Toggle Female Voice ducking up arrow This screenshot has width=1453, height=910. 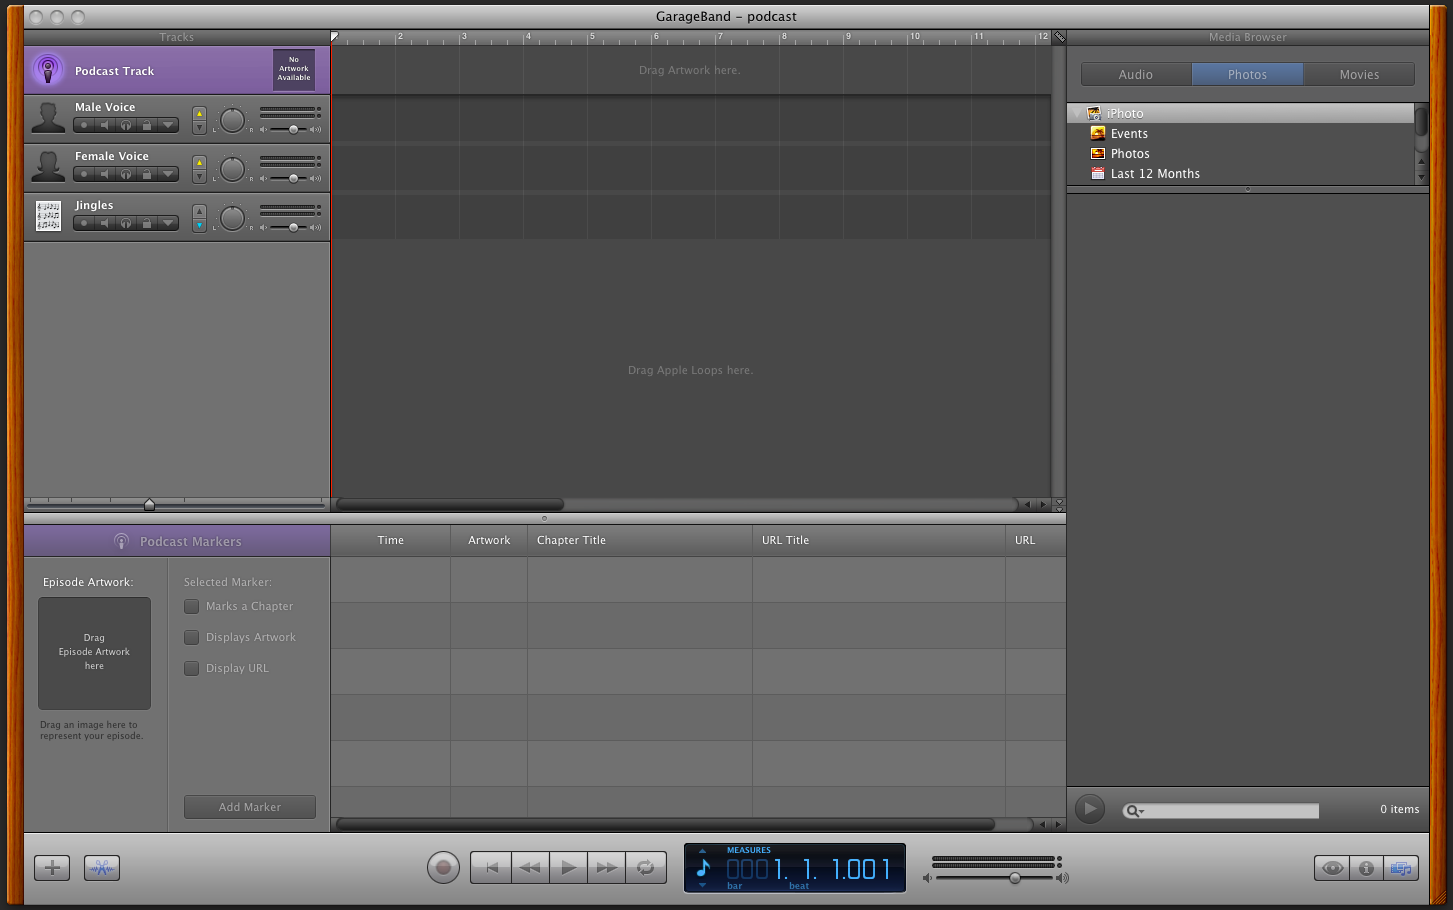(199, 162)
